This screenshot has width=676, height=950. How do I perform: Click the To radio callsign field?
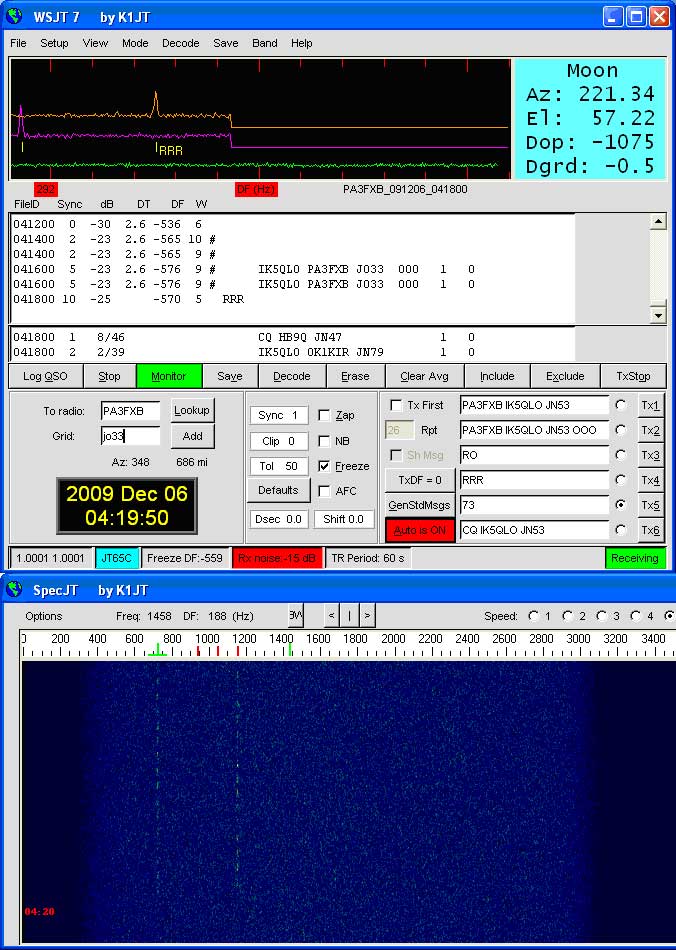130,411
